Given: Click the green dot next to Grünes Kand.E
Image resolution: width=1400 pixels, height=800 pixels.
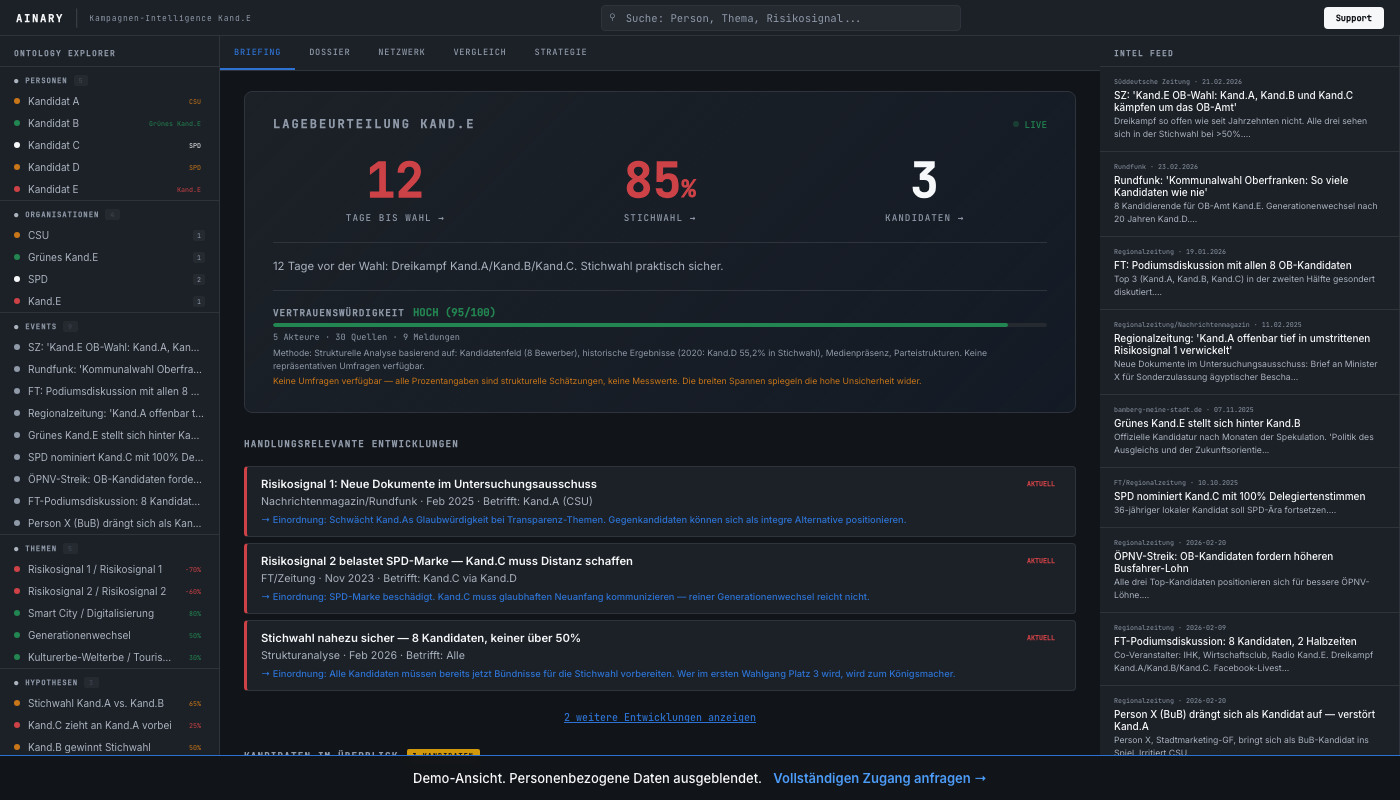Looking at the screenshot, I should [16, 257].
